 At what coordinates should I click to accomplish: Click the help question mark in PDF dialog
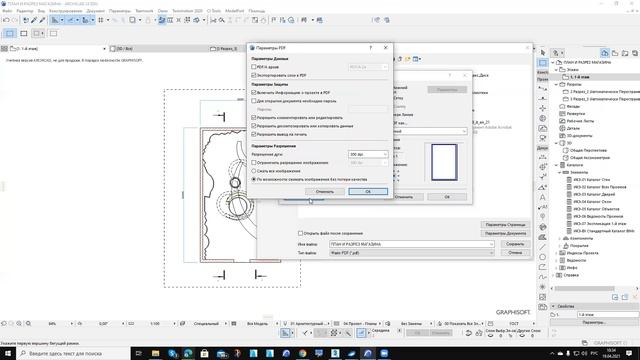coord(371,48)
